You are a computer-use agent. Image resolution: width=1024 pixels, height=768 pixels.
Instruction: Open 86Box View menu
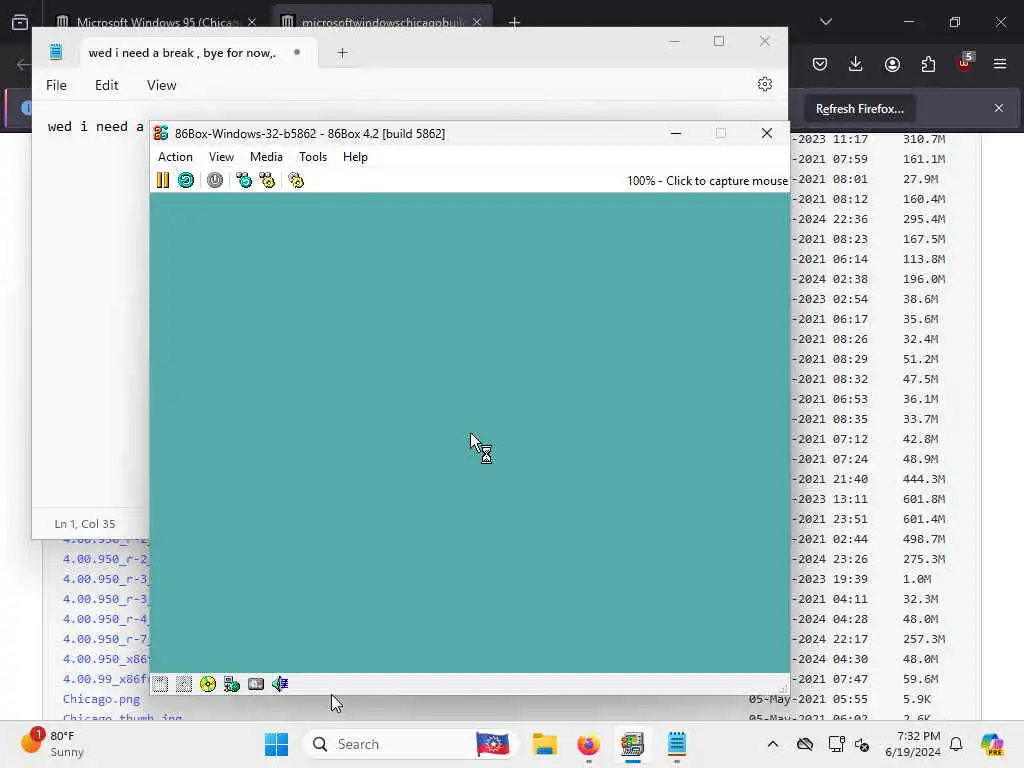tap(221, 157)
